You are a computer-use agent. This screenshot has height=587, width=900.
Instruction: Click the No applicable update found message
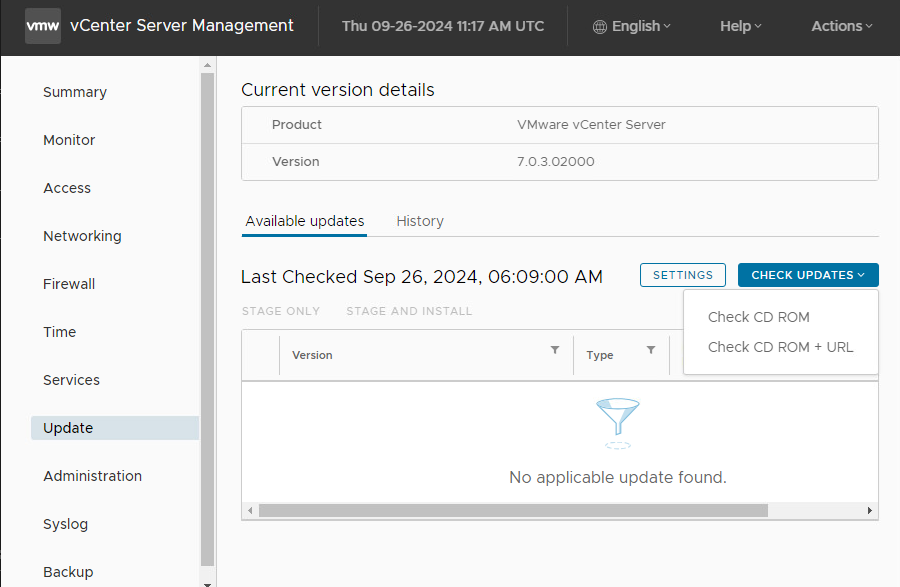618,477
